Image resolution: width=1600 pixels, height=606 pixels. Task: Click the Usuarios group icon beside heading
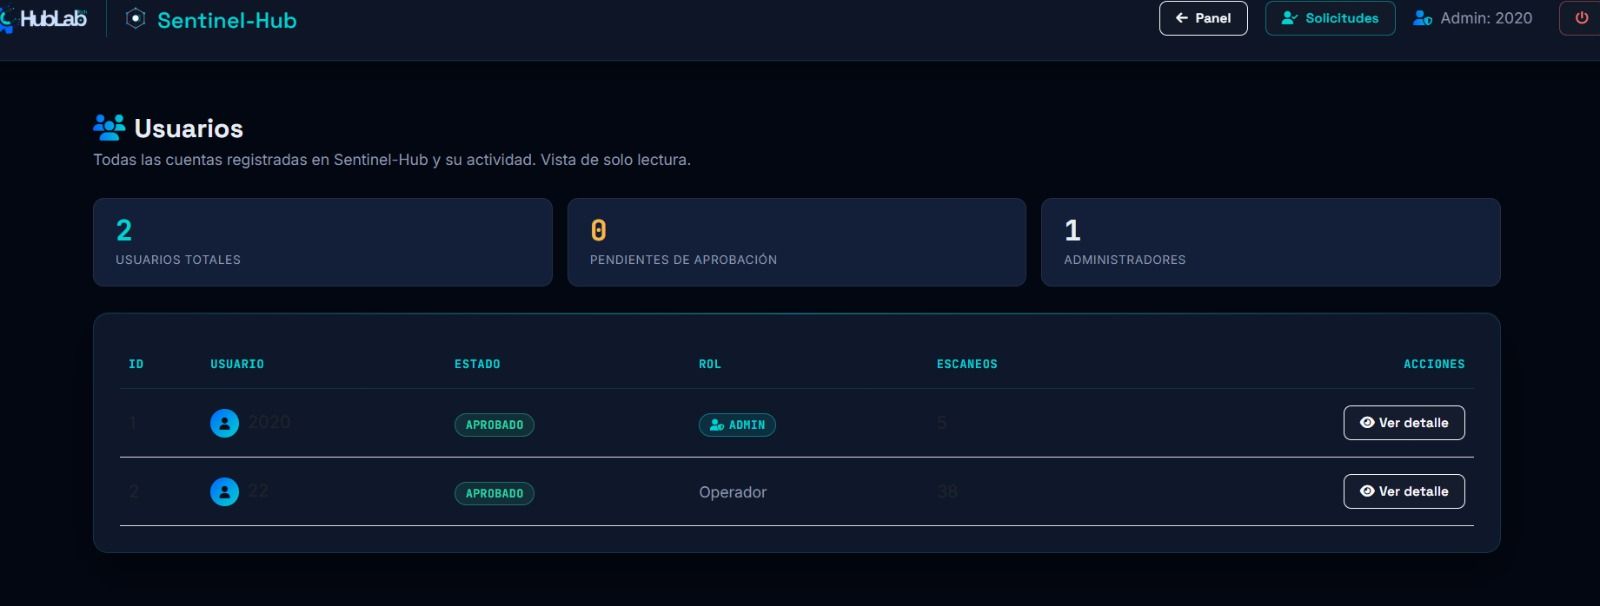pyautogui.click(x=109, y=127)
